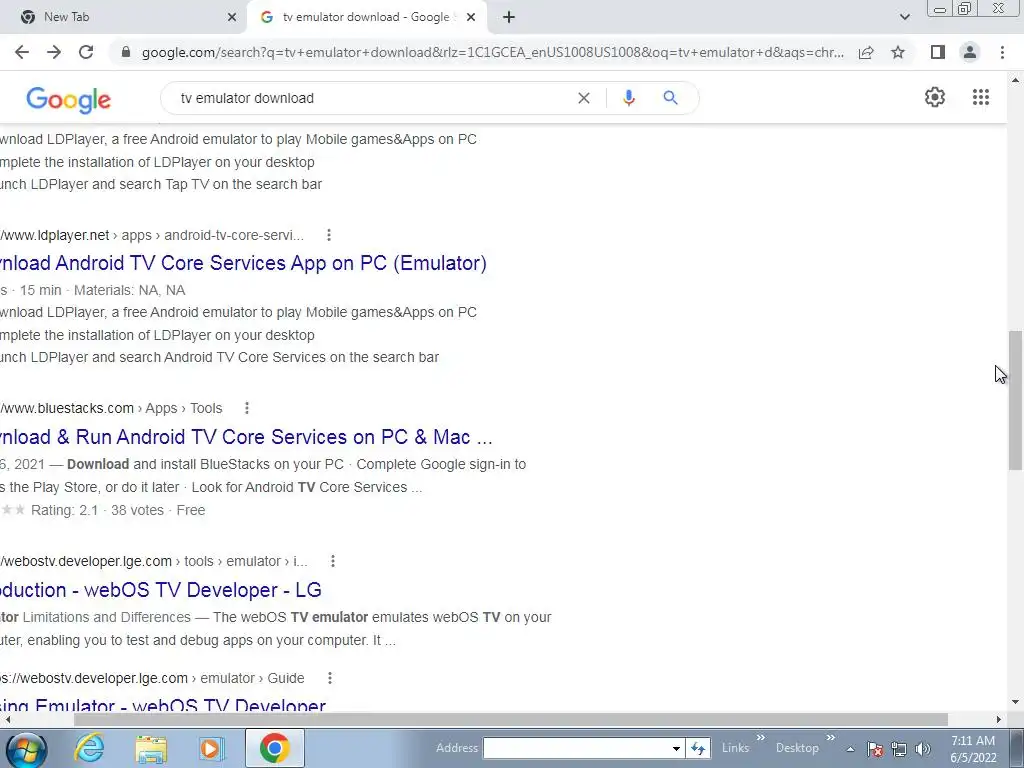The width and height of the screenshot is (1024, 768).
Task: Click the scroll down arrow
Action: (x=1015, y=703)
